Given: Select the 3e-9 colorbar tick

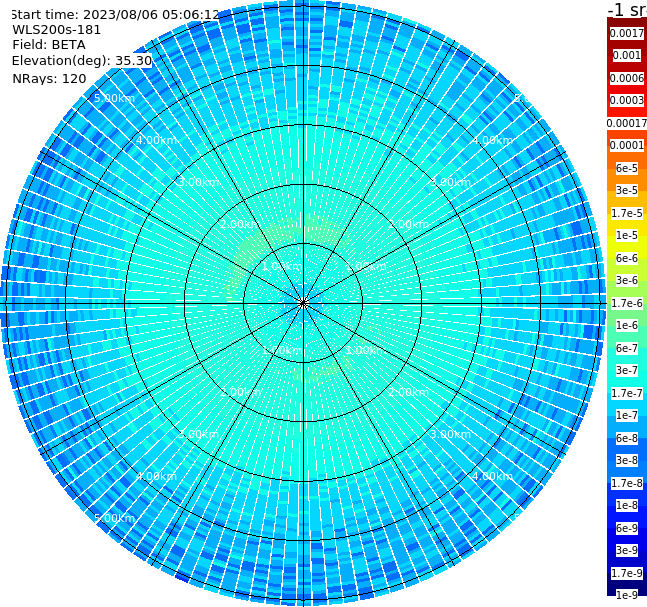Looking at the screenshot, I should pos(627,550).
